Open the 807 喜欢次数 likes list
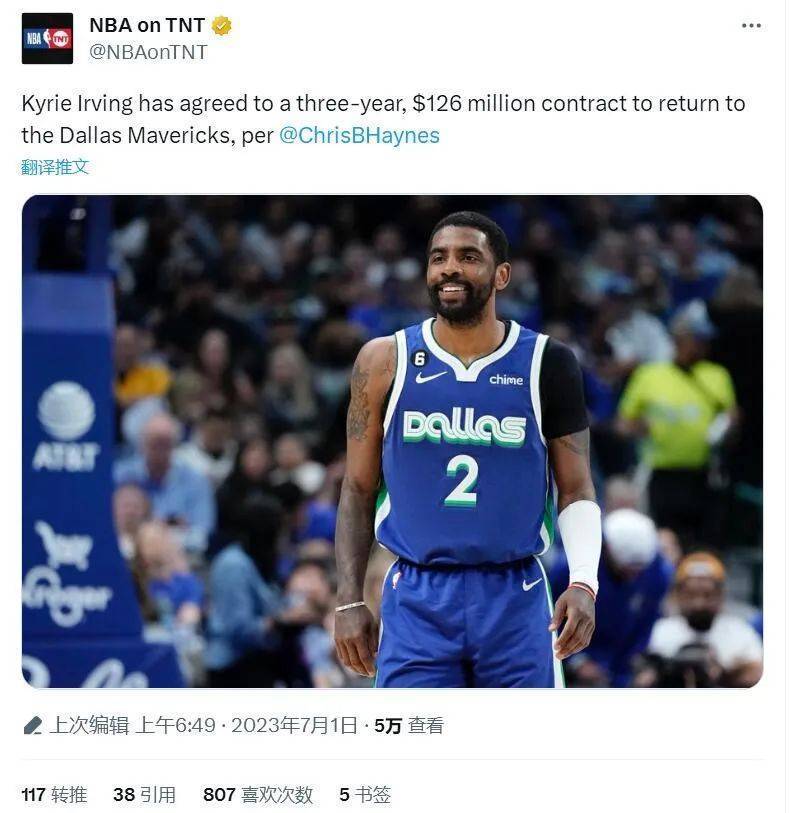The image size is (790, 813). [x=258, y=794]
